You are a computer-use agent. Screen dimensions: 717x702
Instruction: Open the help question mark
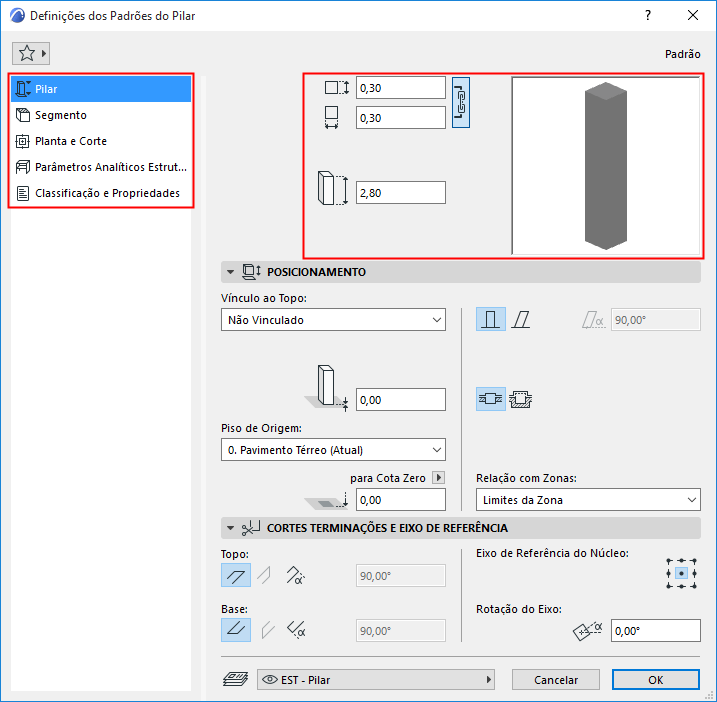pyautogui.click(x=647, y=15)
